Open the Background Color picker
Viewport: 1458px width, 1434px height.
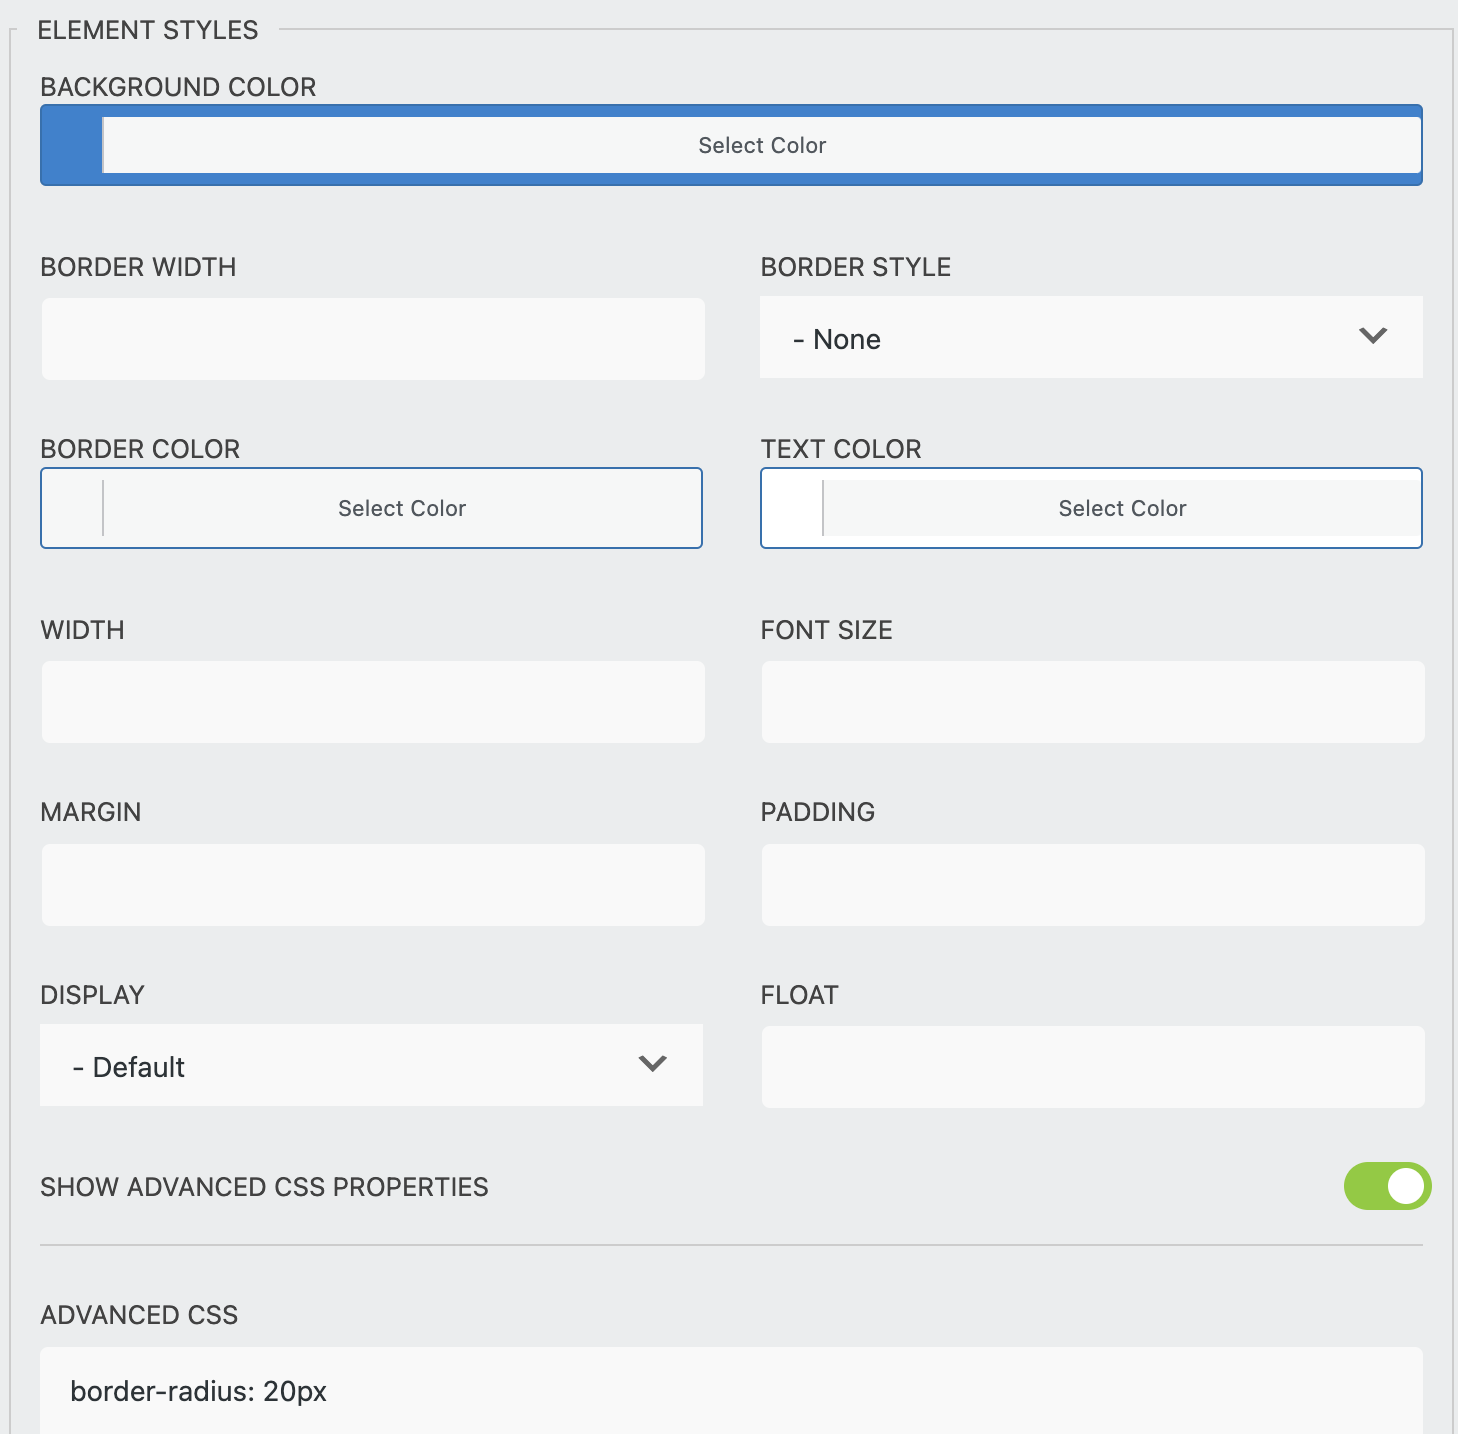click(760, 145)
